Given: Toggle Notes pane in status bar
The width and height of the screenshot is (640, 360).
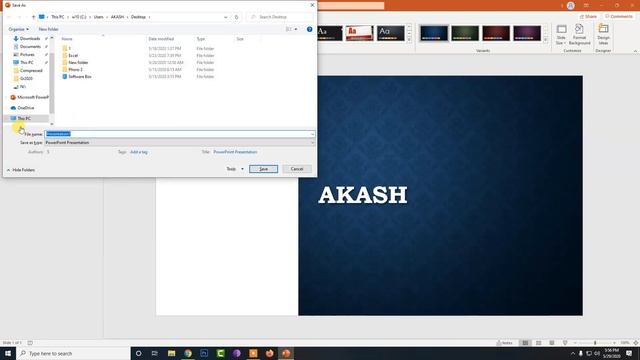Looking at the screenshot, I should point(504,343).
